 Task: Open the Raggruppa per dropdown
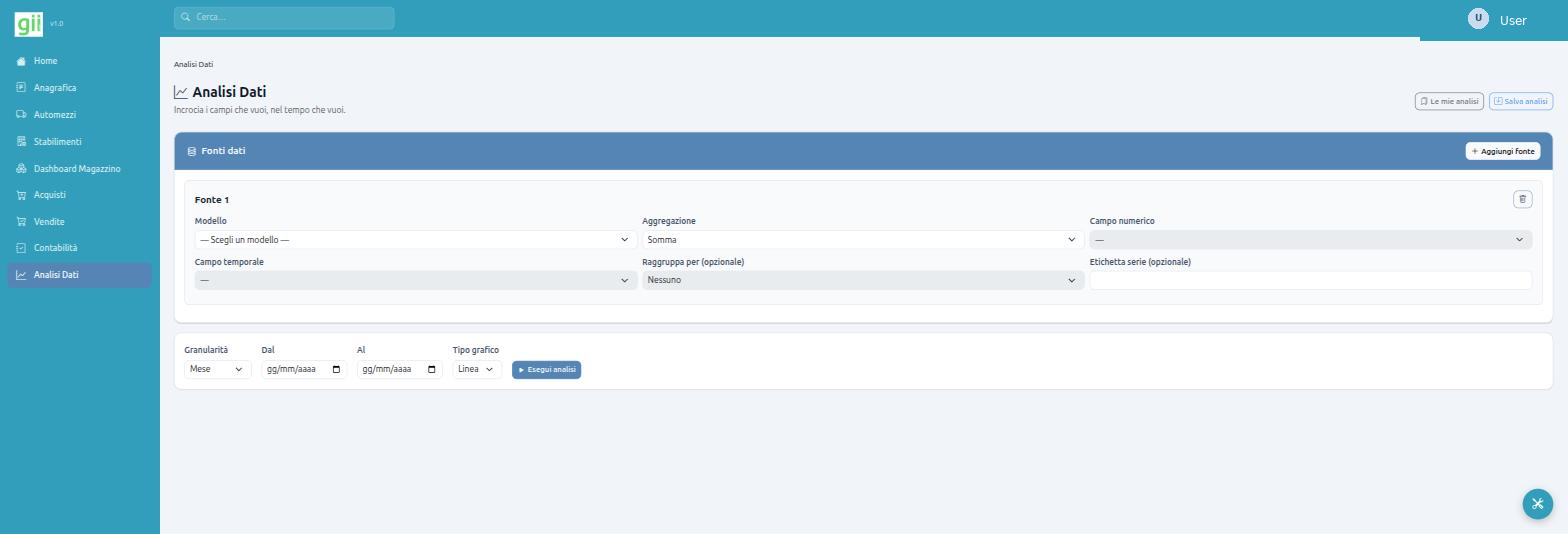pyautogui.click(x=863, y=280)
